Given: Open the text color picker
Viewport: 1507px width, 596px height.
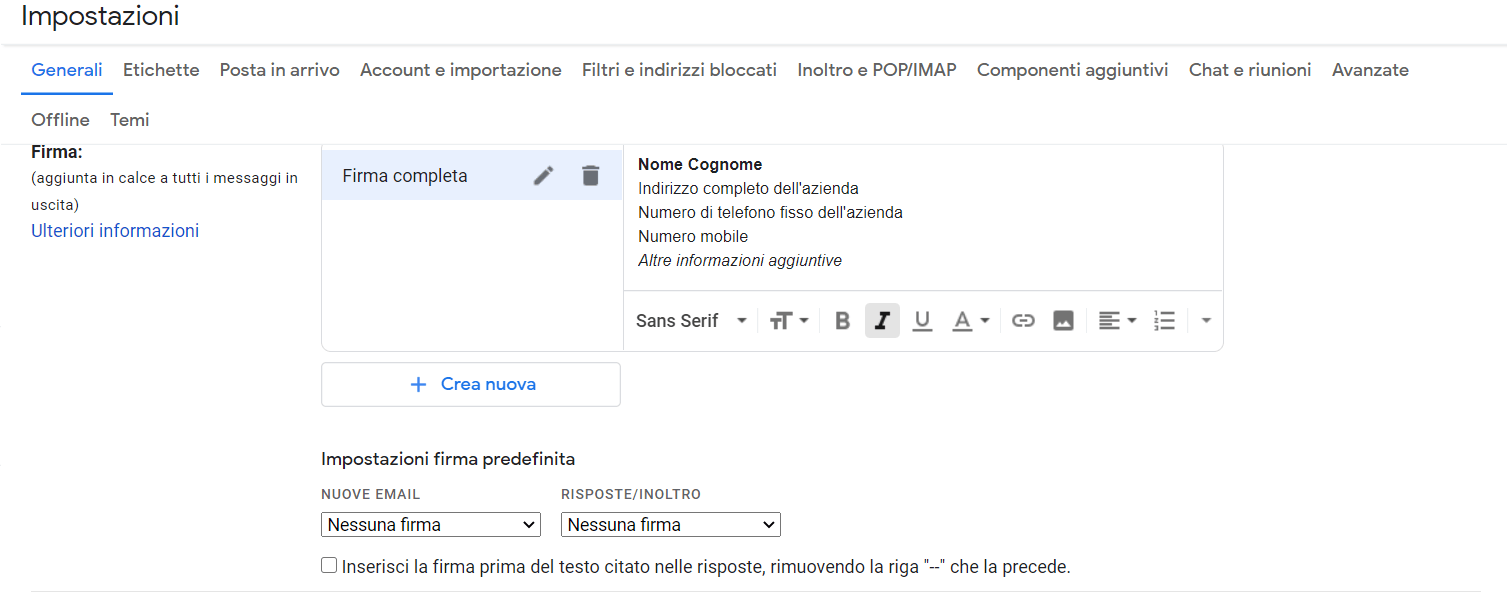Looking at the screenshot, I should 969,321.
